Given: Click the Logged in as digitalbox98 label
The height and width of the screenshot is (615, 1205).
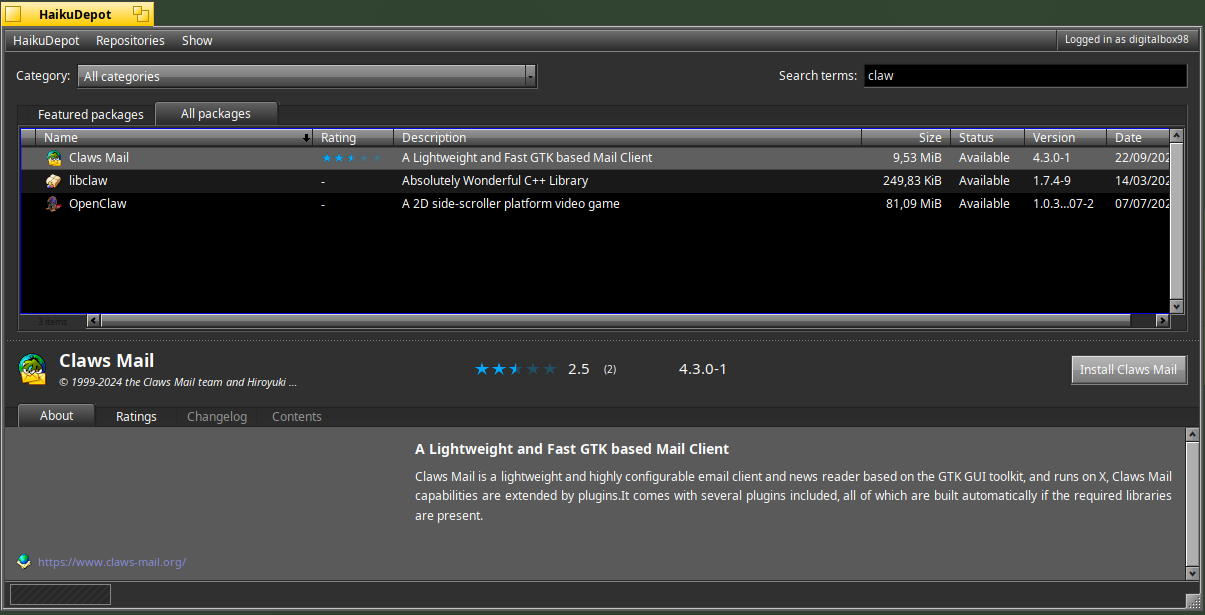Looking at the screenshot, I should click(x=1126, y=40).
